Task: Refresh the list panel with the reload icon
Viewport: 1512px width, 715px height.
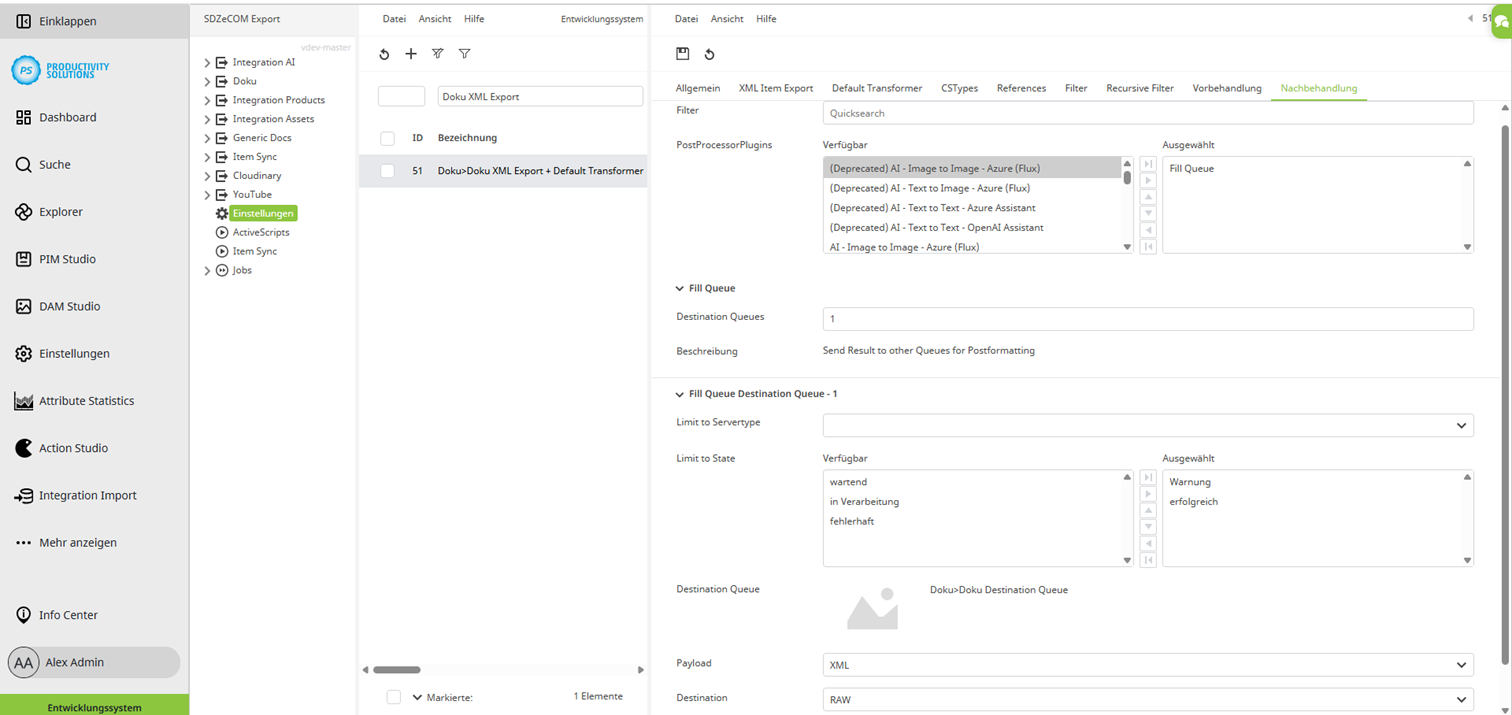Action: (x=384, y=54)
